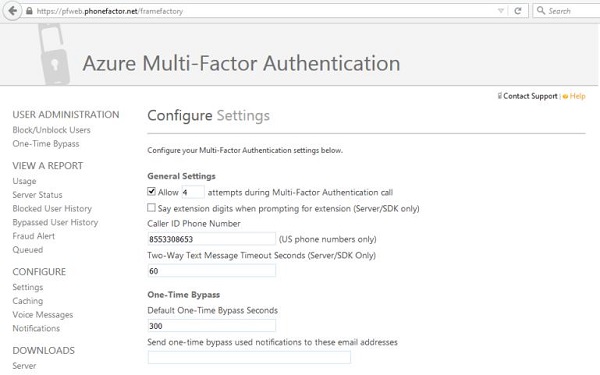The image size is (600, 375).
Task: Click the General Settings heading
Action: pyautogui.click(x=181, y=176)
